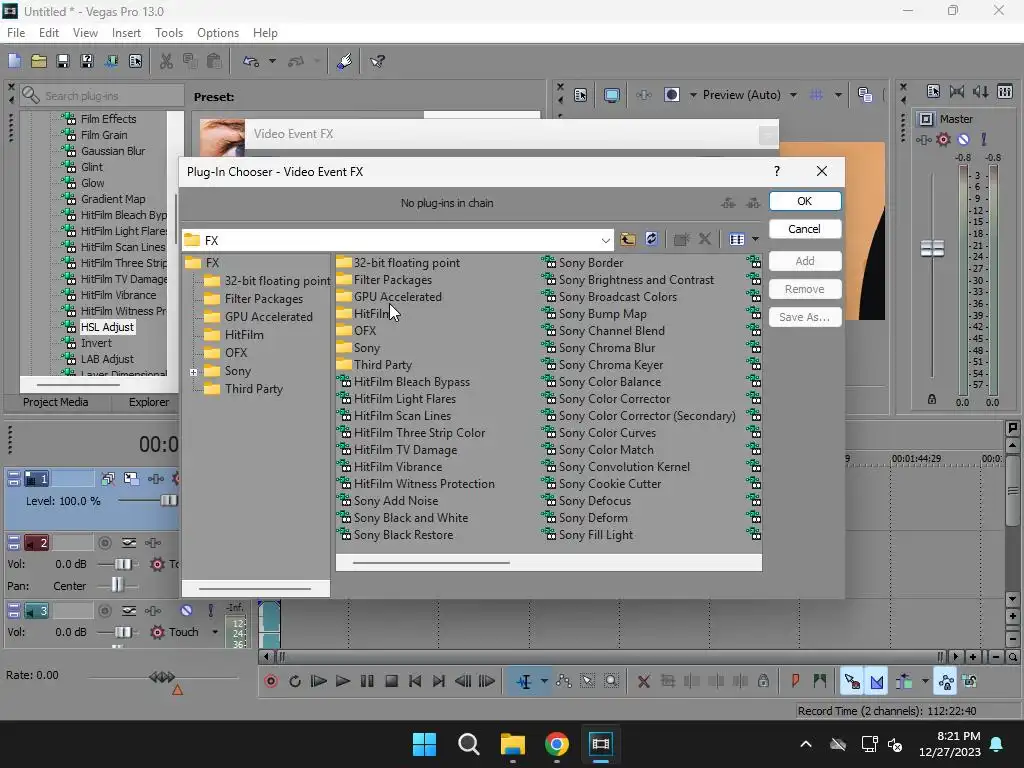The height and width of the screenshot is (768, 1024).
Task: Open Split Screen View dropdown arrow
Action: pos(693,95)
